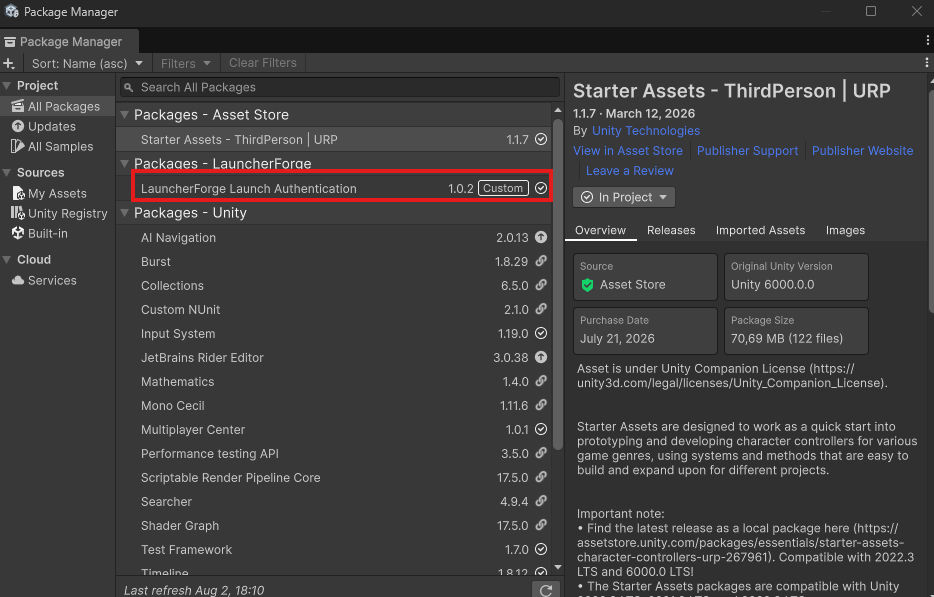The width and height of the screenshot is (934, 597).
Task: Click link icon for Performance testing API
Action: click(x=541, y=453)
